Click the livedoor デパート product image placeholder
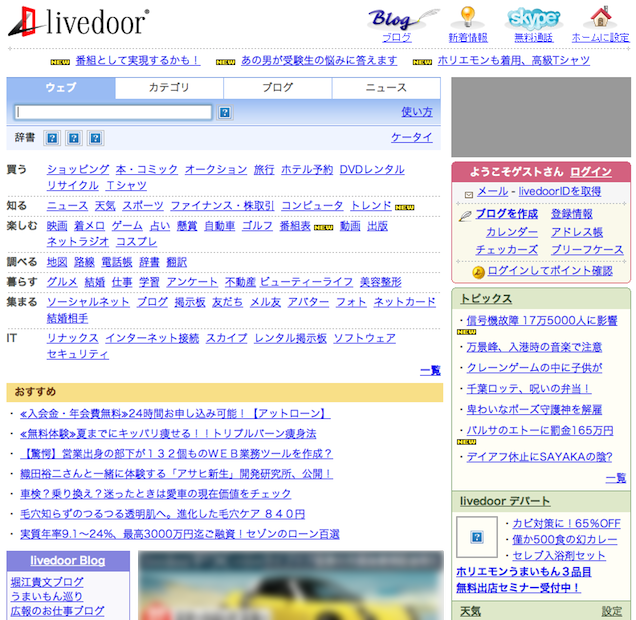This screenshot has width=636, height=620. tap(477, 537)
